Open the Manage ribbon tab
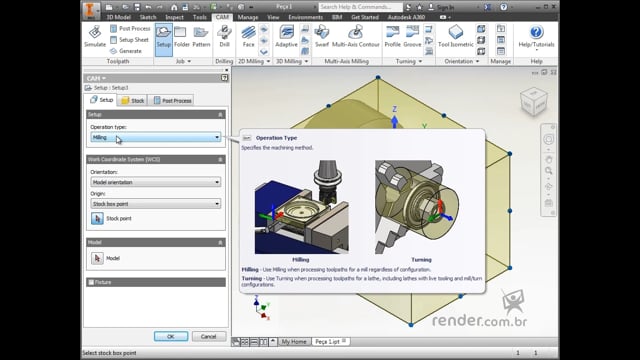Viewport: 640px width, 360px height. click(248, 17)
